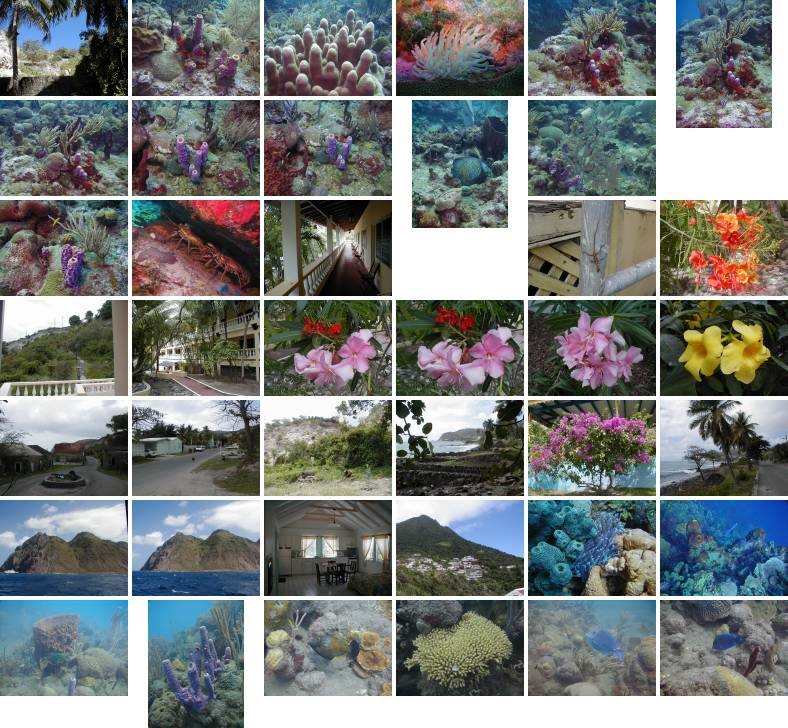Open the pink pillar coral close-up thumbnail
The image size is (788, 728).
coord(328,48)
